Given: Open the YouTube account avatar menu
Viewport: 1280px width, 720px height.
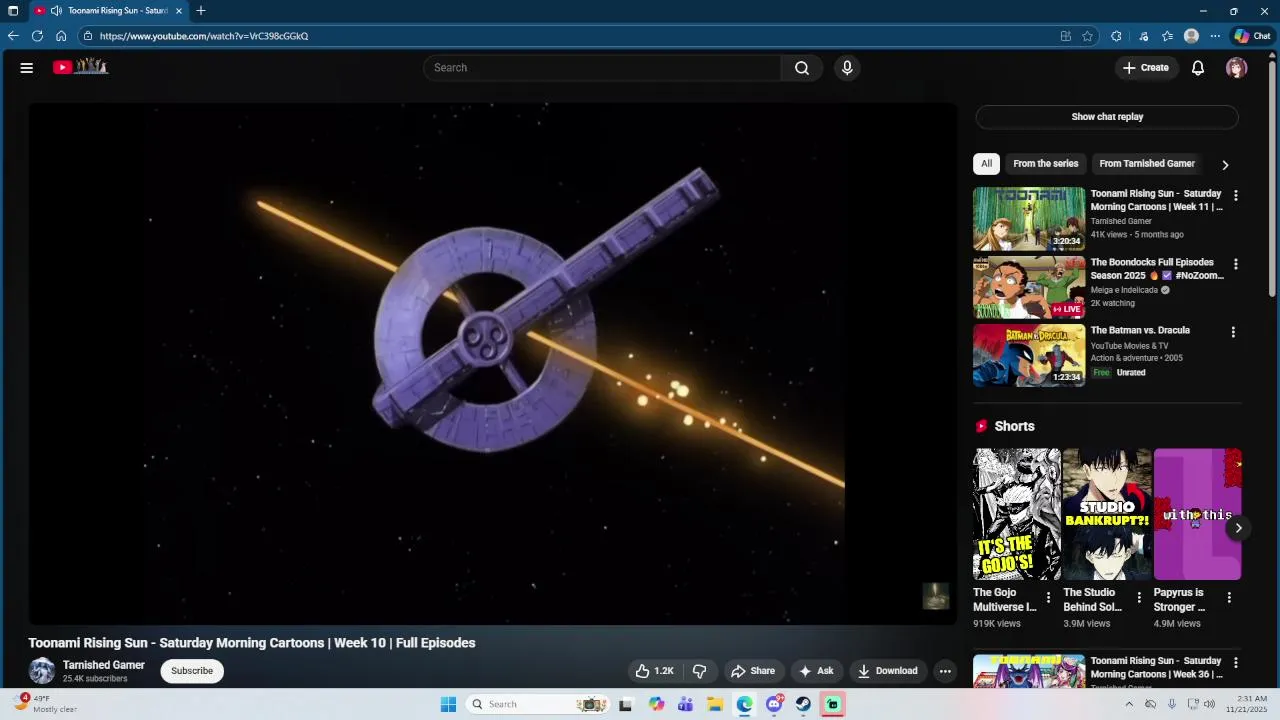Looking at the screenshot, I should [x=1237, y=68].
